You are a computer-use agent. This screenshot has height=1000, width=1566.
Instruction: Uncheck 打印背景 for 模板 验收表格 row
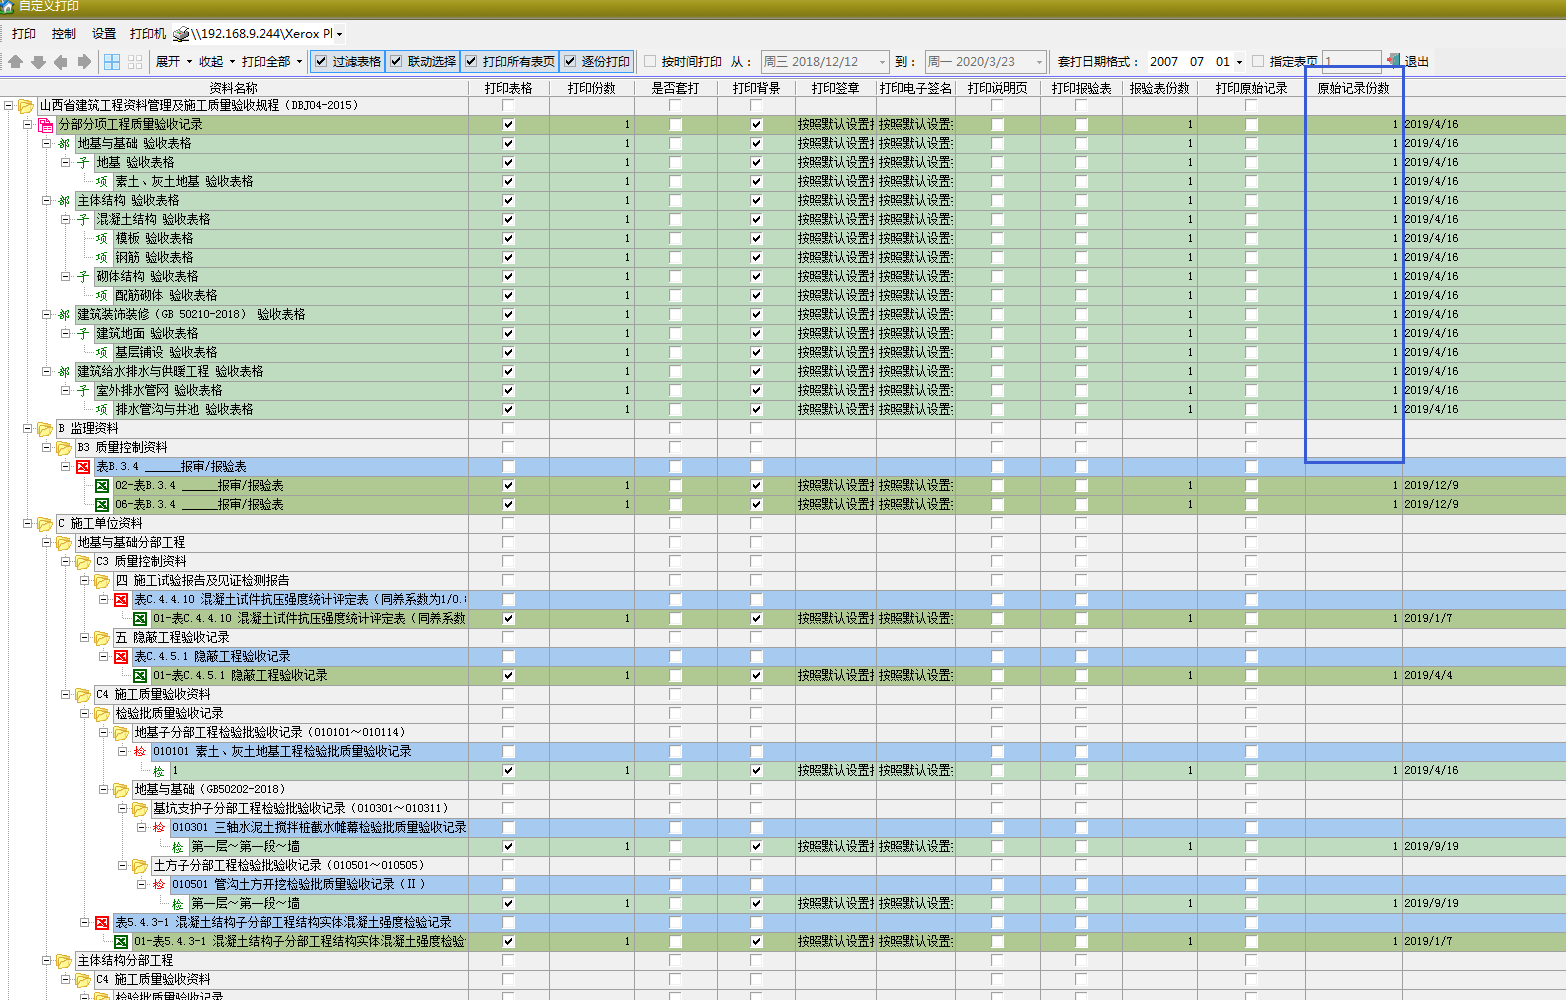756,238
